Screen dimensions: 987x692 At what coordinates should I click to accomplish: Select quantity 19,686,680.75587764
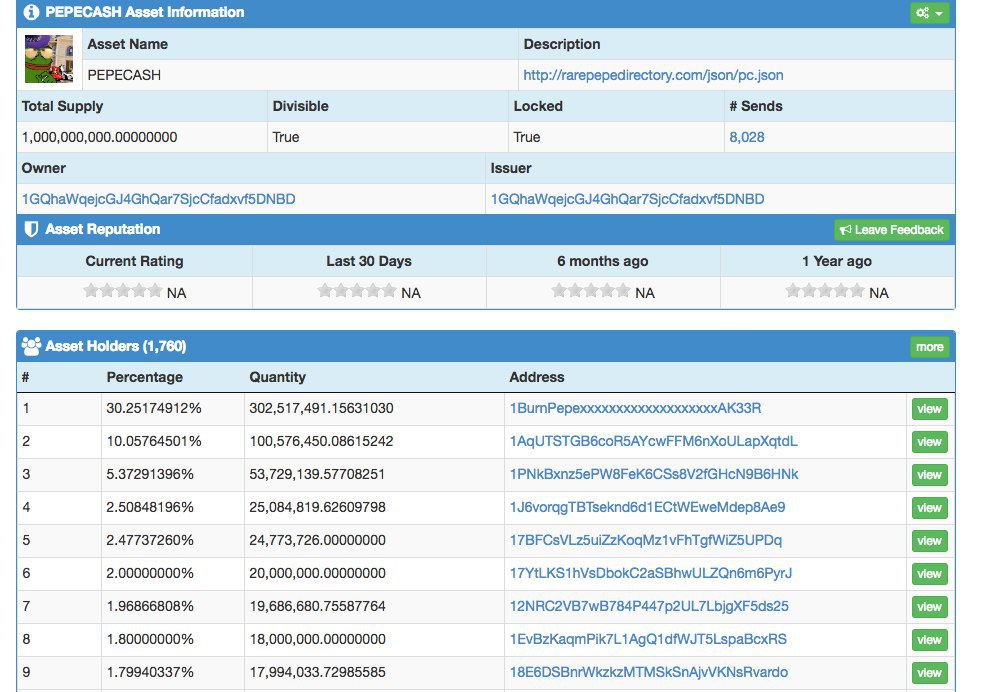317,606
